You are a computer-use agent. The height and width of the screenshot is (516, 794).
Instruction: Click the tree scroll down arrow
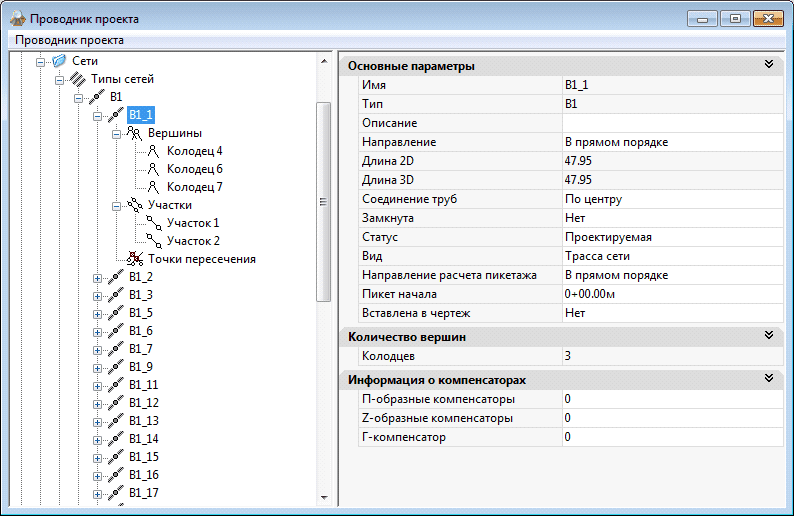[x=324, y=498]
